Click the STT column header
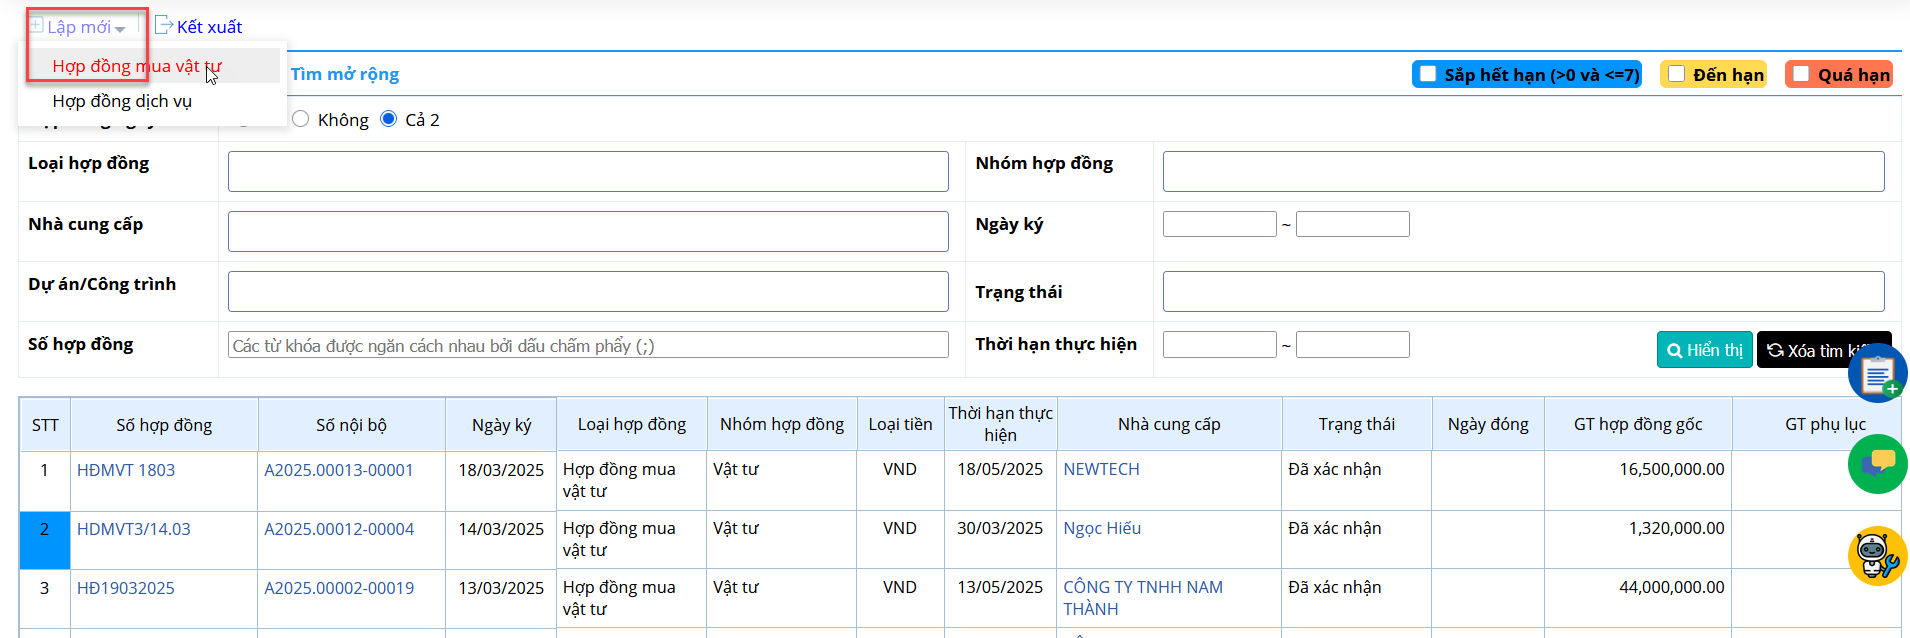1910x638 pixels. (x=45, y=425)
